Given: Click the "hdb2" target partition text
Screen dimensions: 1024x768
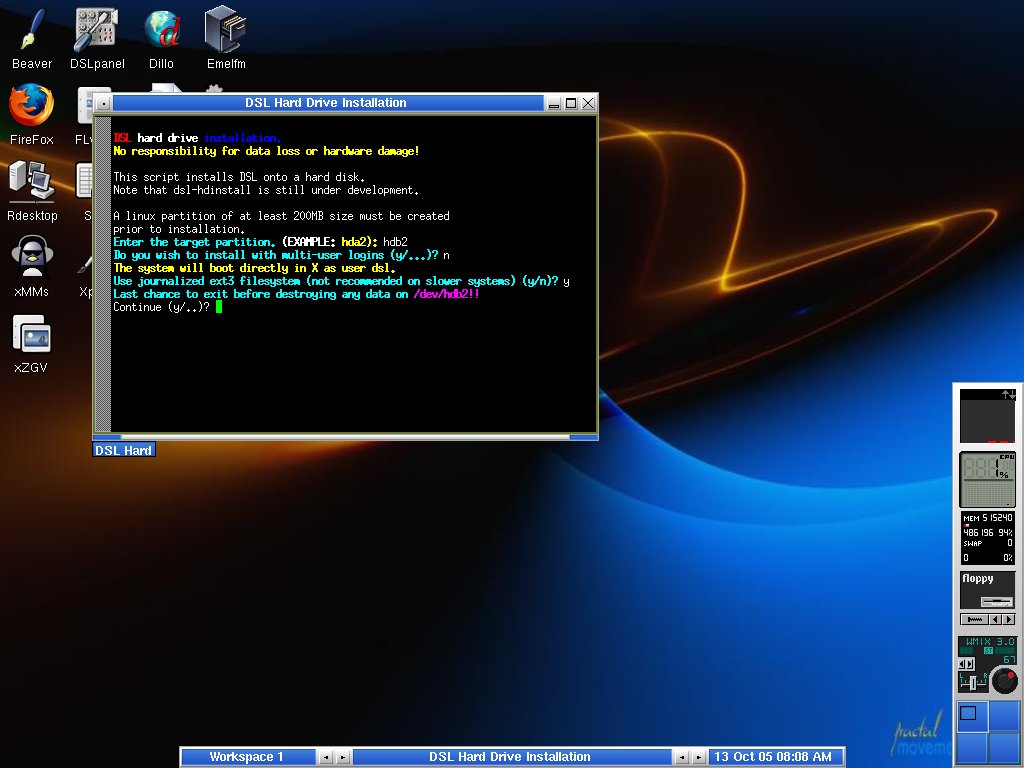Looking at the screenshot, I should pos(395,242).
